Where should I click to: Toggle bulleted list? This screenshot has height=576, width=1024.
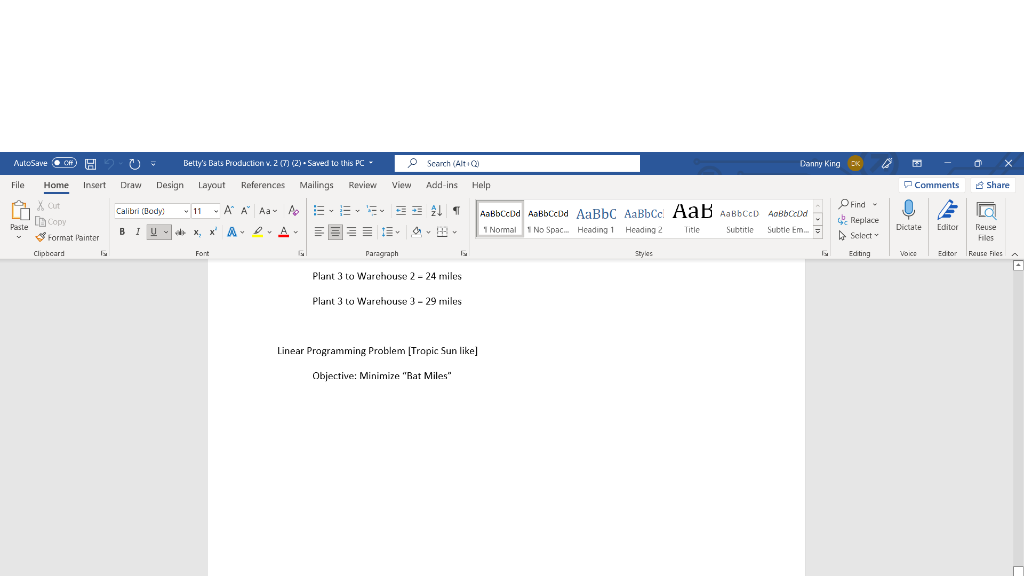tap(319, 210)
